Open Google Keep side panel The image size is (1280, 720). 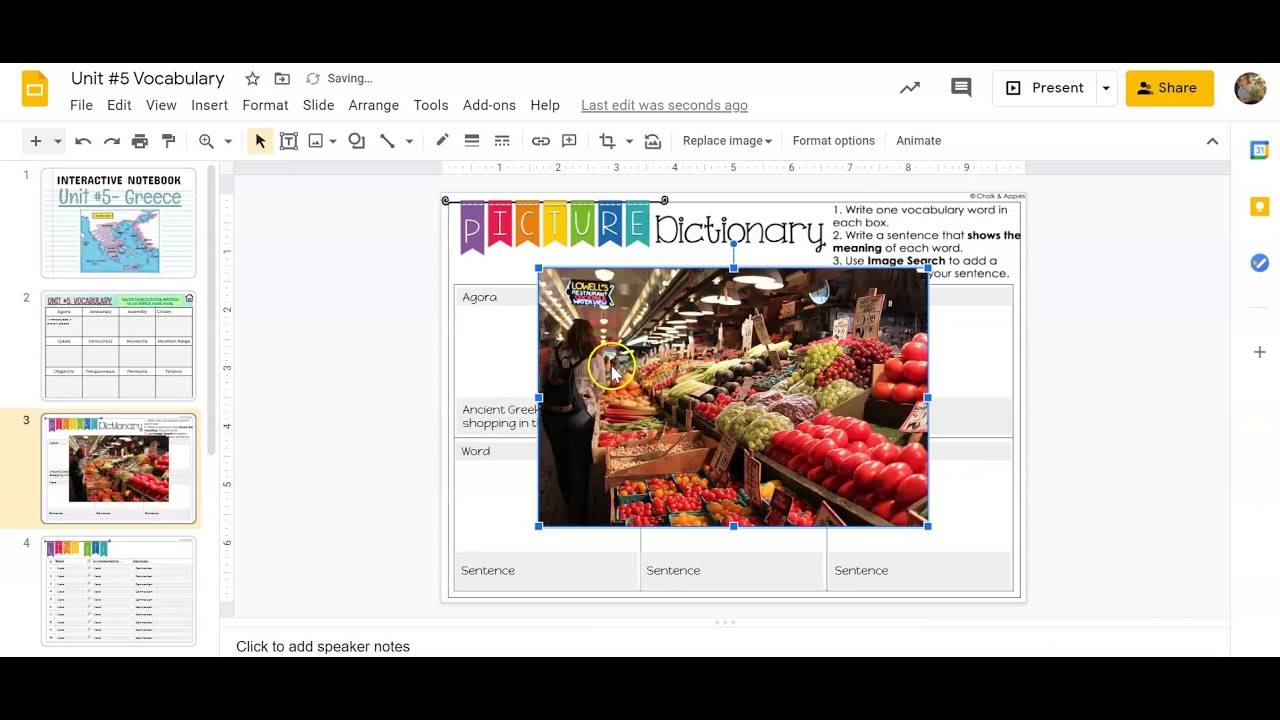coord(1260,207)
